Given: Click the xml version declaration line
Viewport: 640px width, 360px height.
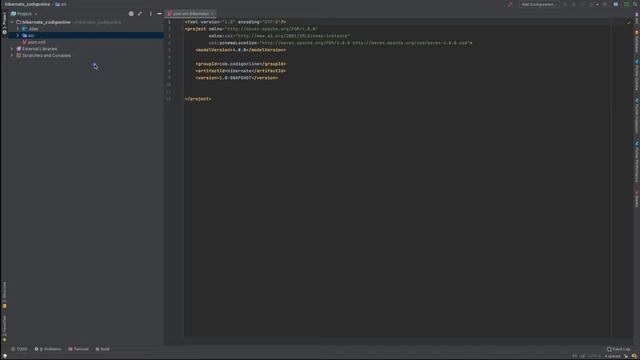Looking at the screenshot, I should 235,22.
